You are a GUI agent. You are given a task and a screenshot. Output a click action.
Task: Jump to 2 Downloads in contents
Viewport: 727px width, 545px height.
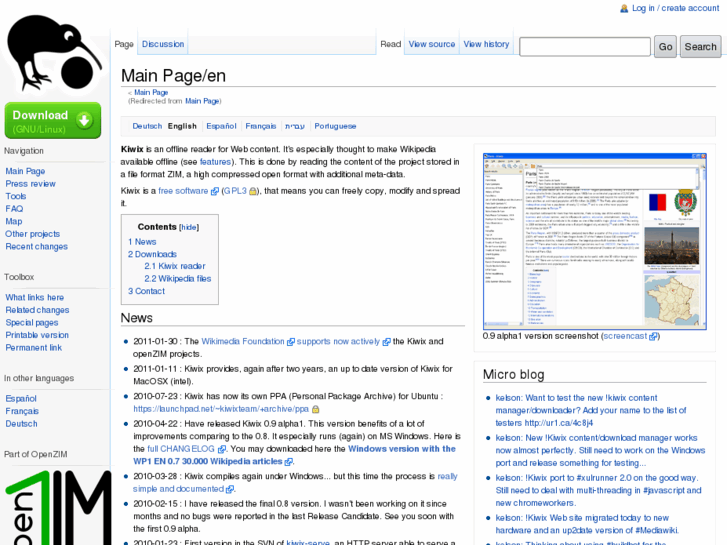point(152,254)
